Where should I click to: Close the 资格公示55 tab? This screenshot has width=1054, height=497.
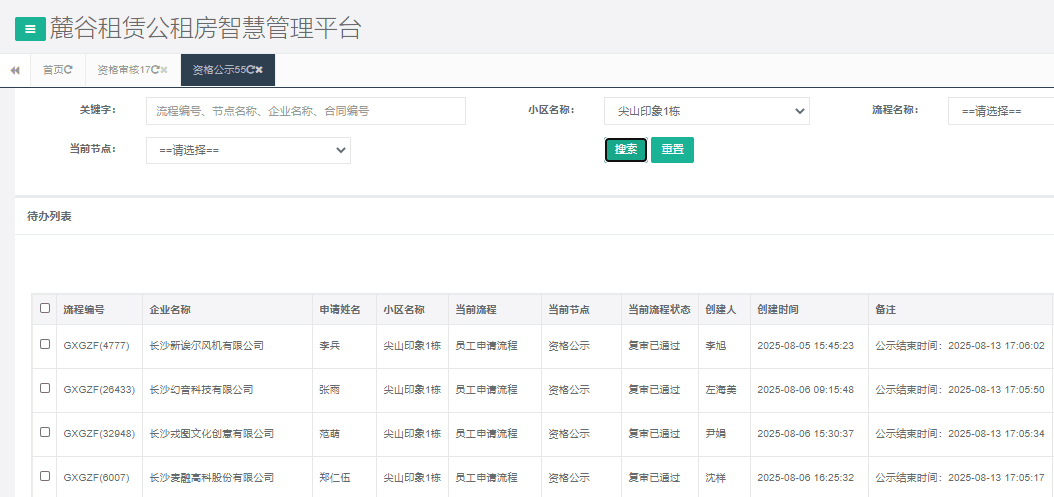(x=259, y=70)
